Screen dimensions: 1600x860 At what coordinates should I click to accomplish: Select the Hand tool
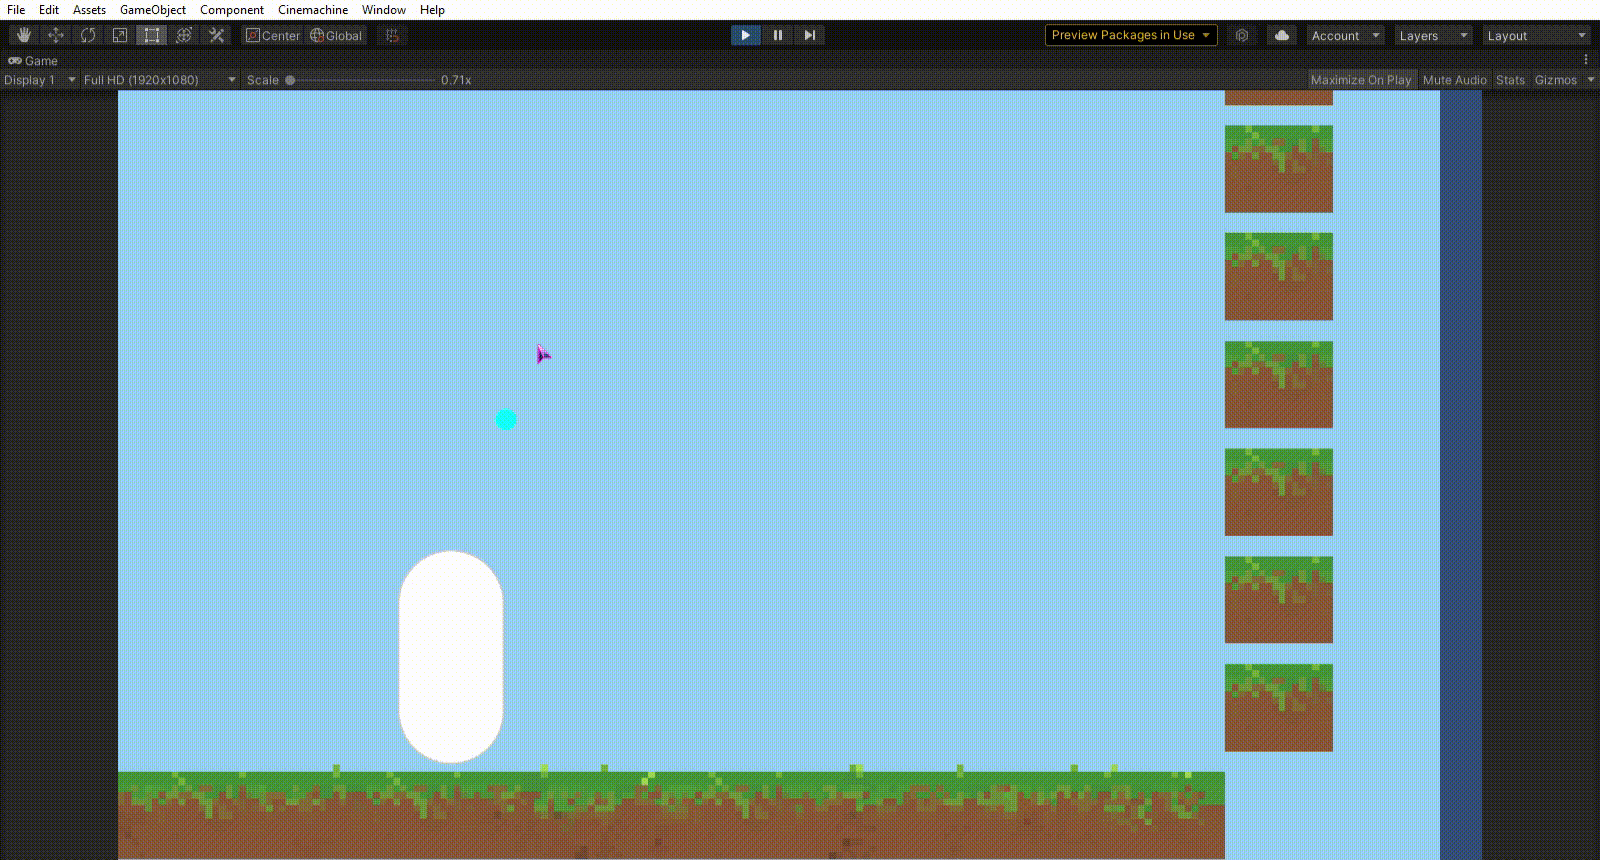coord(24,35)
